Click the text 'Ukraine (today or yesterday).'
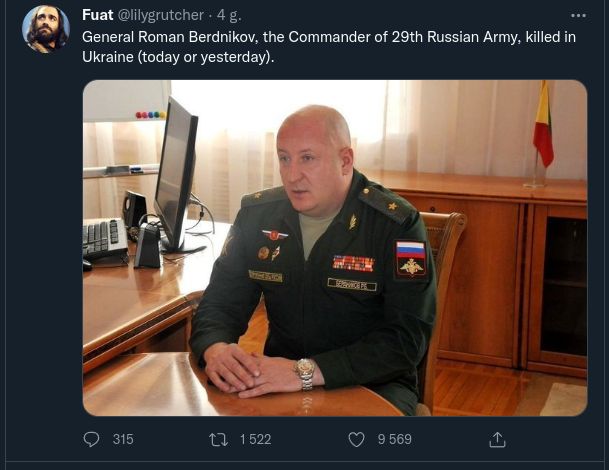Screen dimensions: 609x470 click(x=178, y=57)
